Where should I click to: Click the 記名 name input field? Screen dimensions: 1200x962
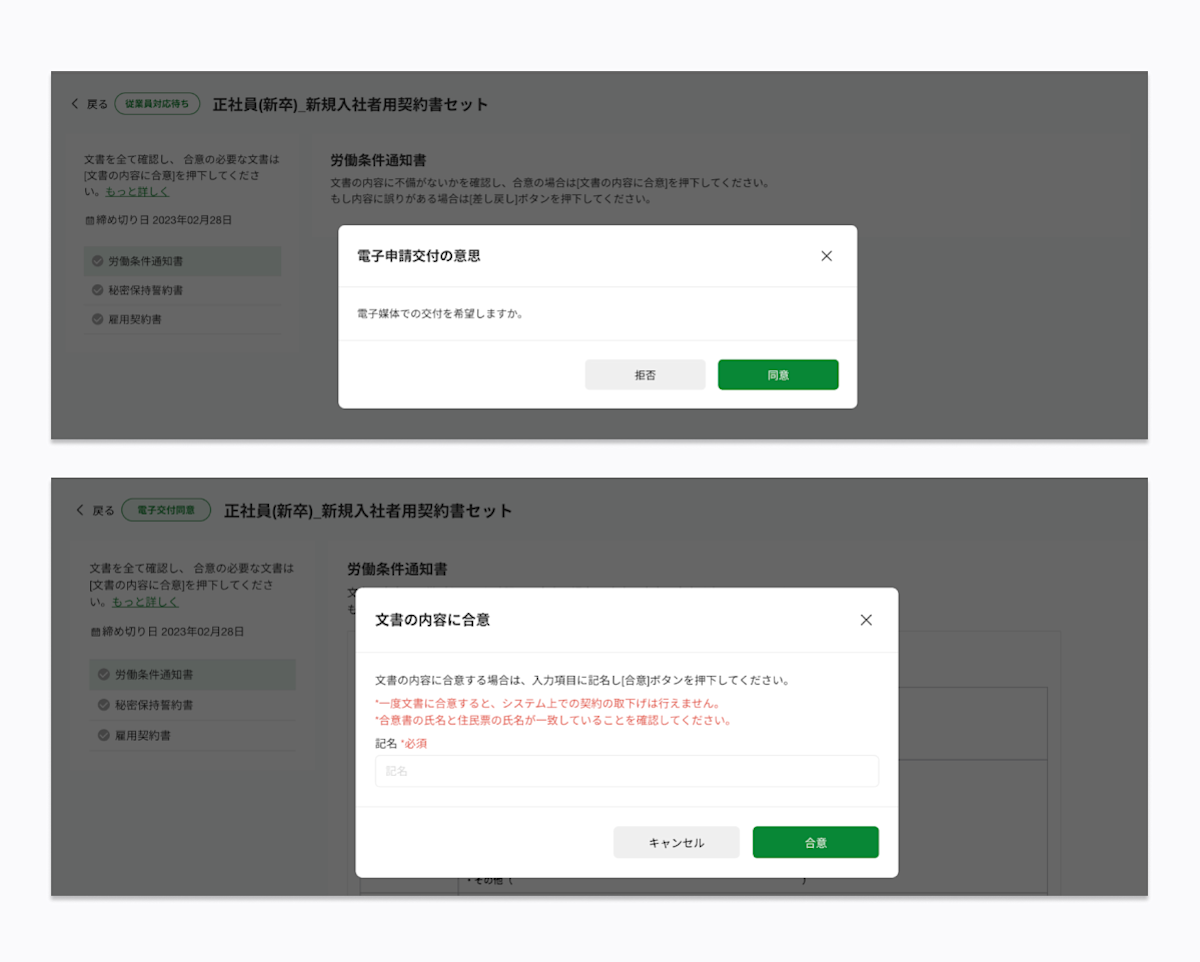[626, 771]
